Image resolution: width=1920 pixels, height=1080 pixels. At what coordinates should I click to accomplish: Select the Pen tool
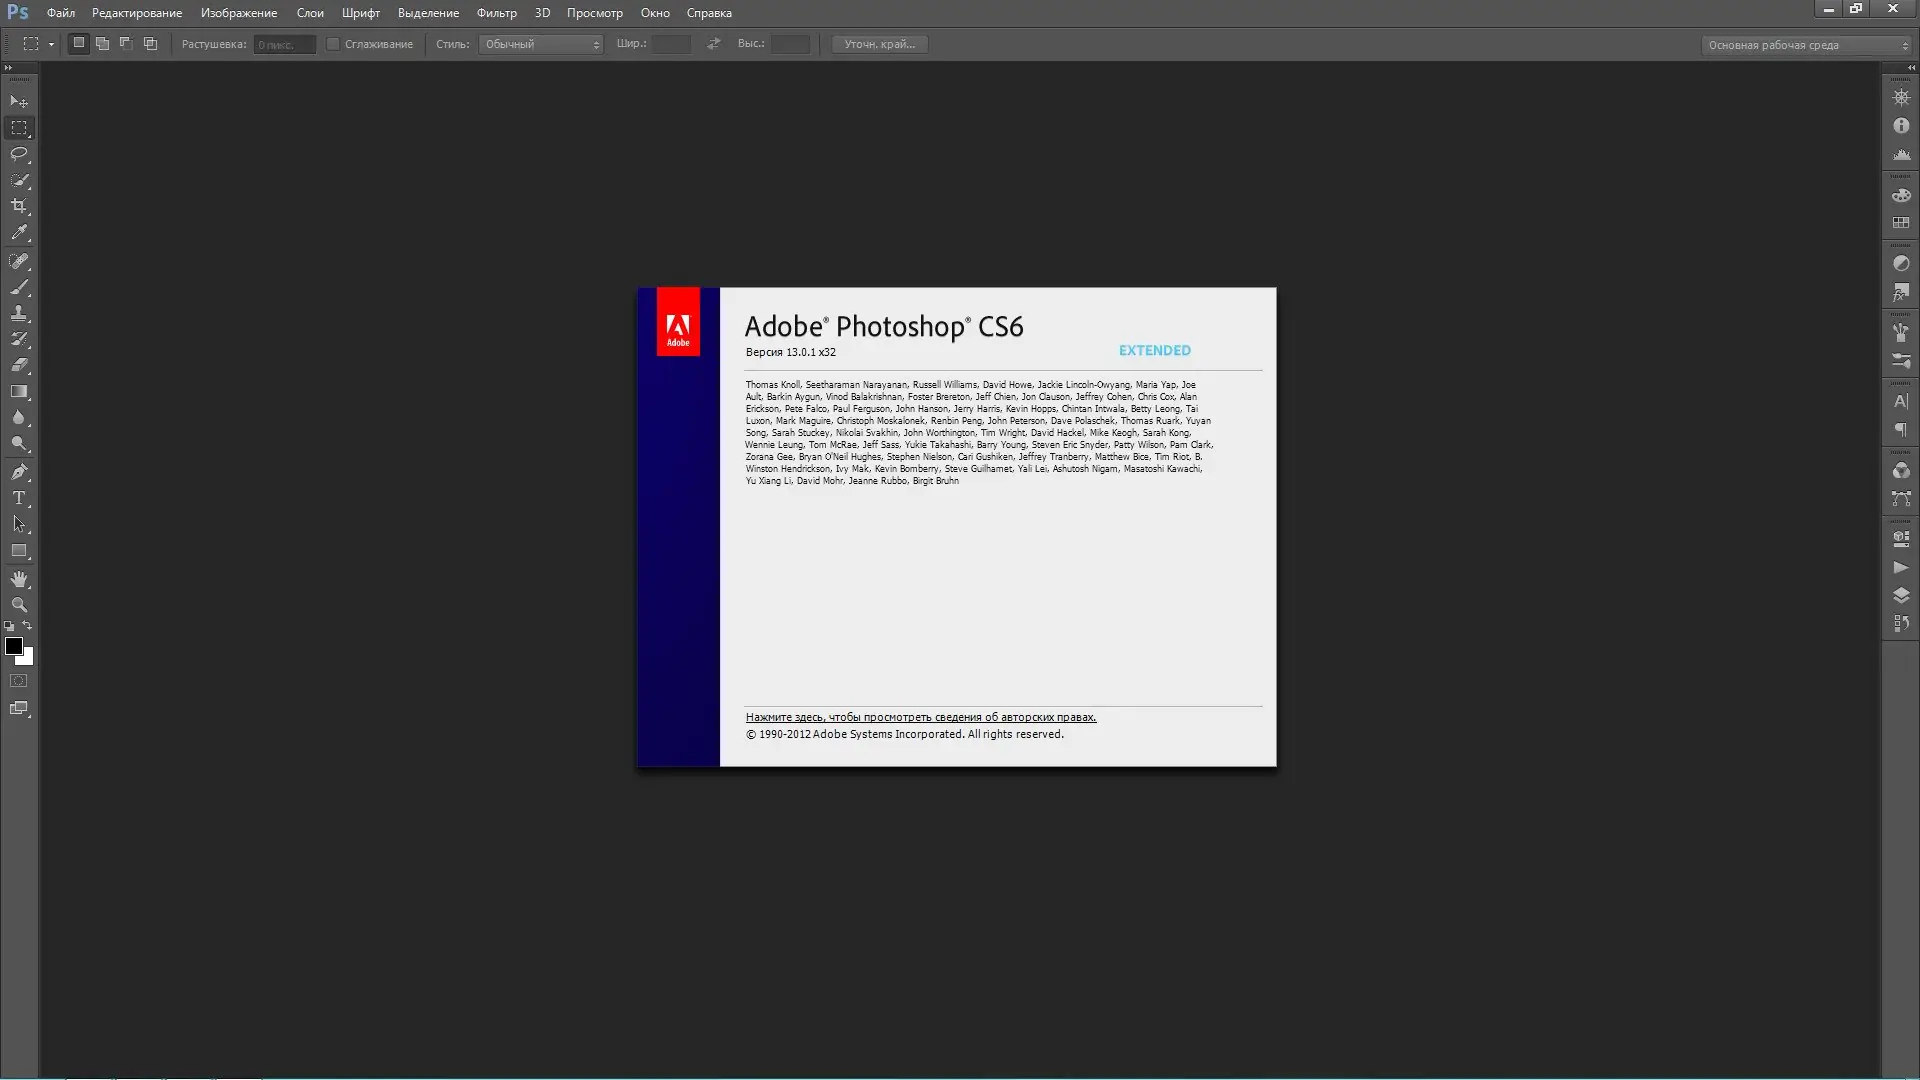tap(19, 472)
